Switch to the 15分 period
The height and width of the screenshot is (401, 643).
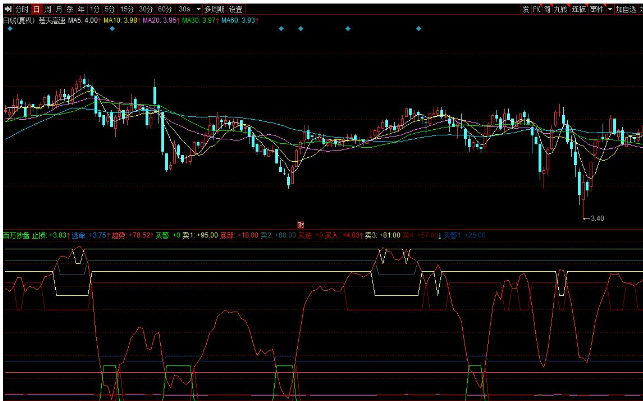[127, 9]
